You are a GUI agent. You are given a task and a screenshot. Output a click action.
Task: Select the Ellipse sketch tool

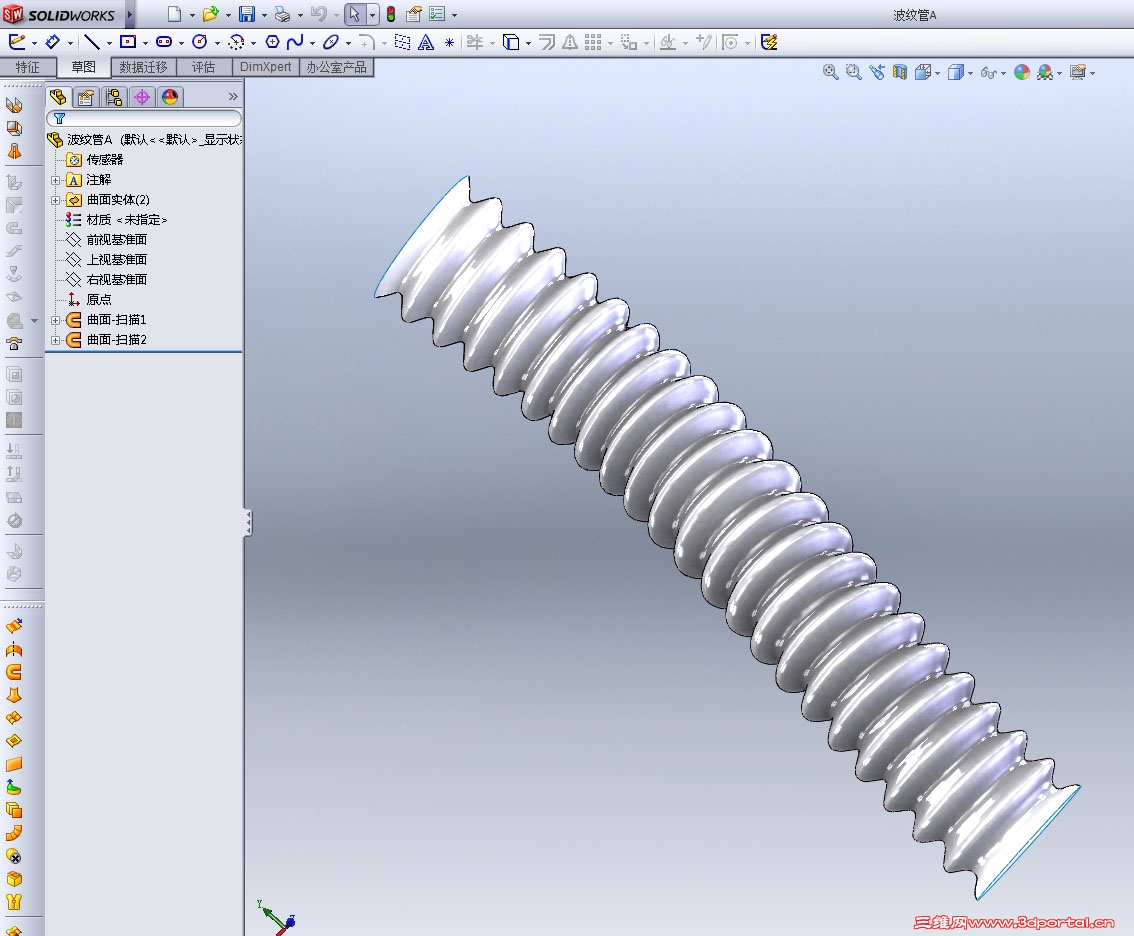[331, 42]
